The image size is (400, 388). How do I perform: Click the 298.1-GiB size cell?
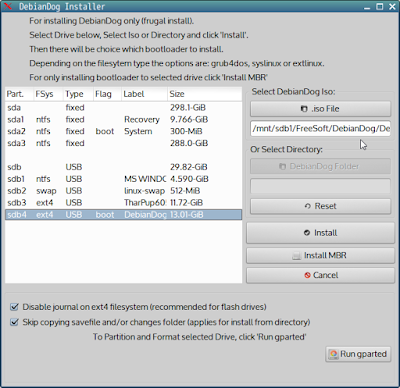point(188,108)
